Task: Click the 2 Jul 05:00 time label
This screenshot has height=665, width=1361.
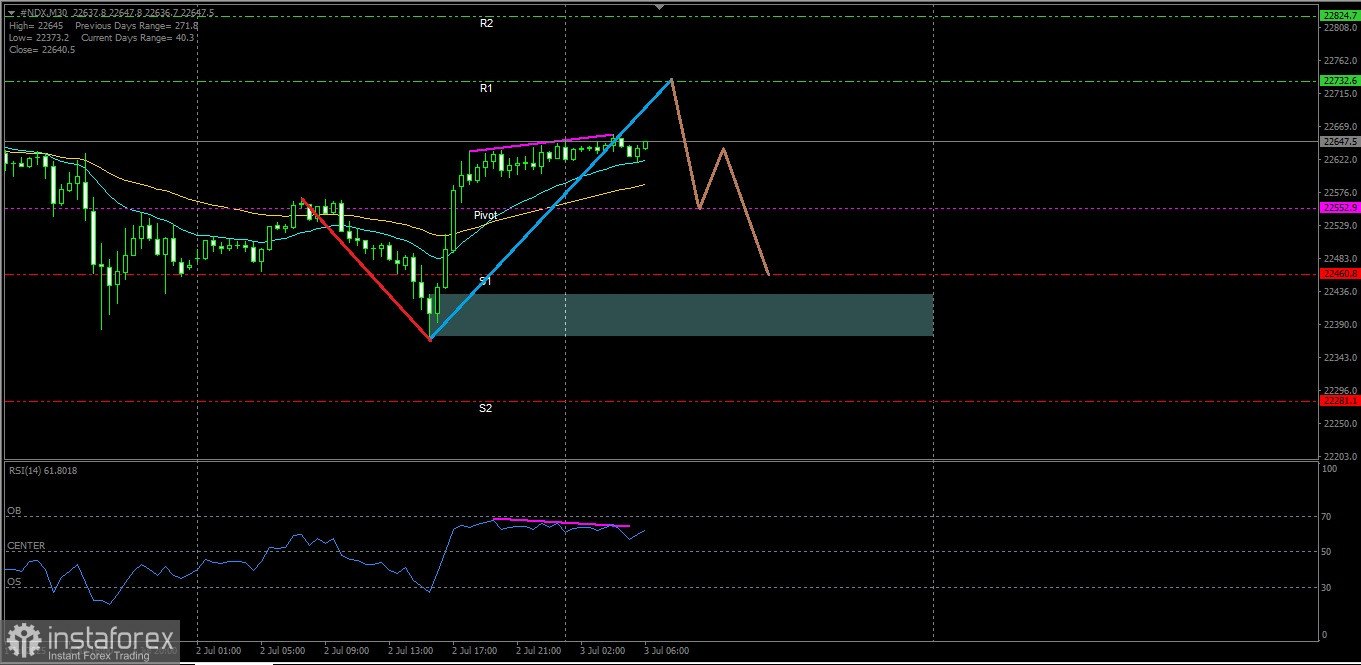Action: tap(283, 650)
